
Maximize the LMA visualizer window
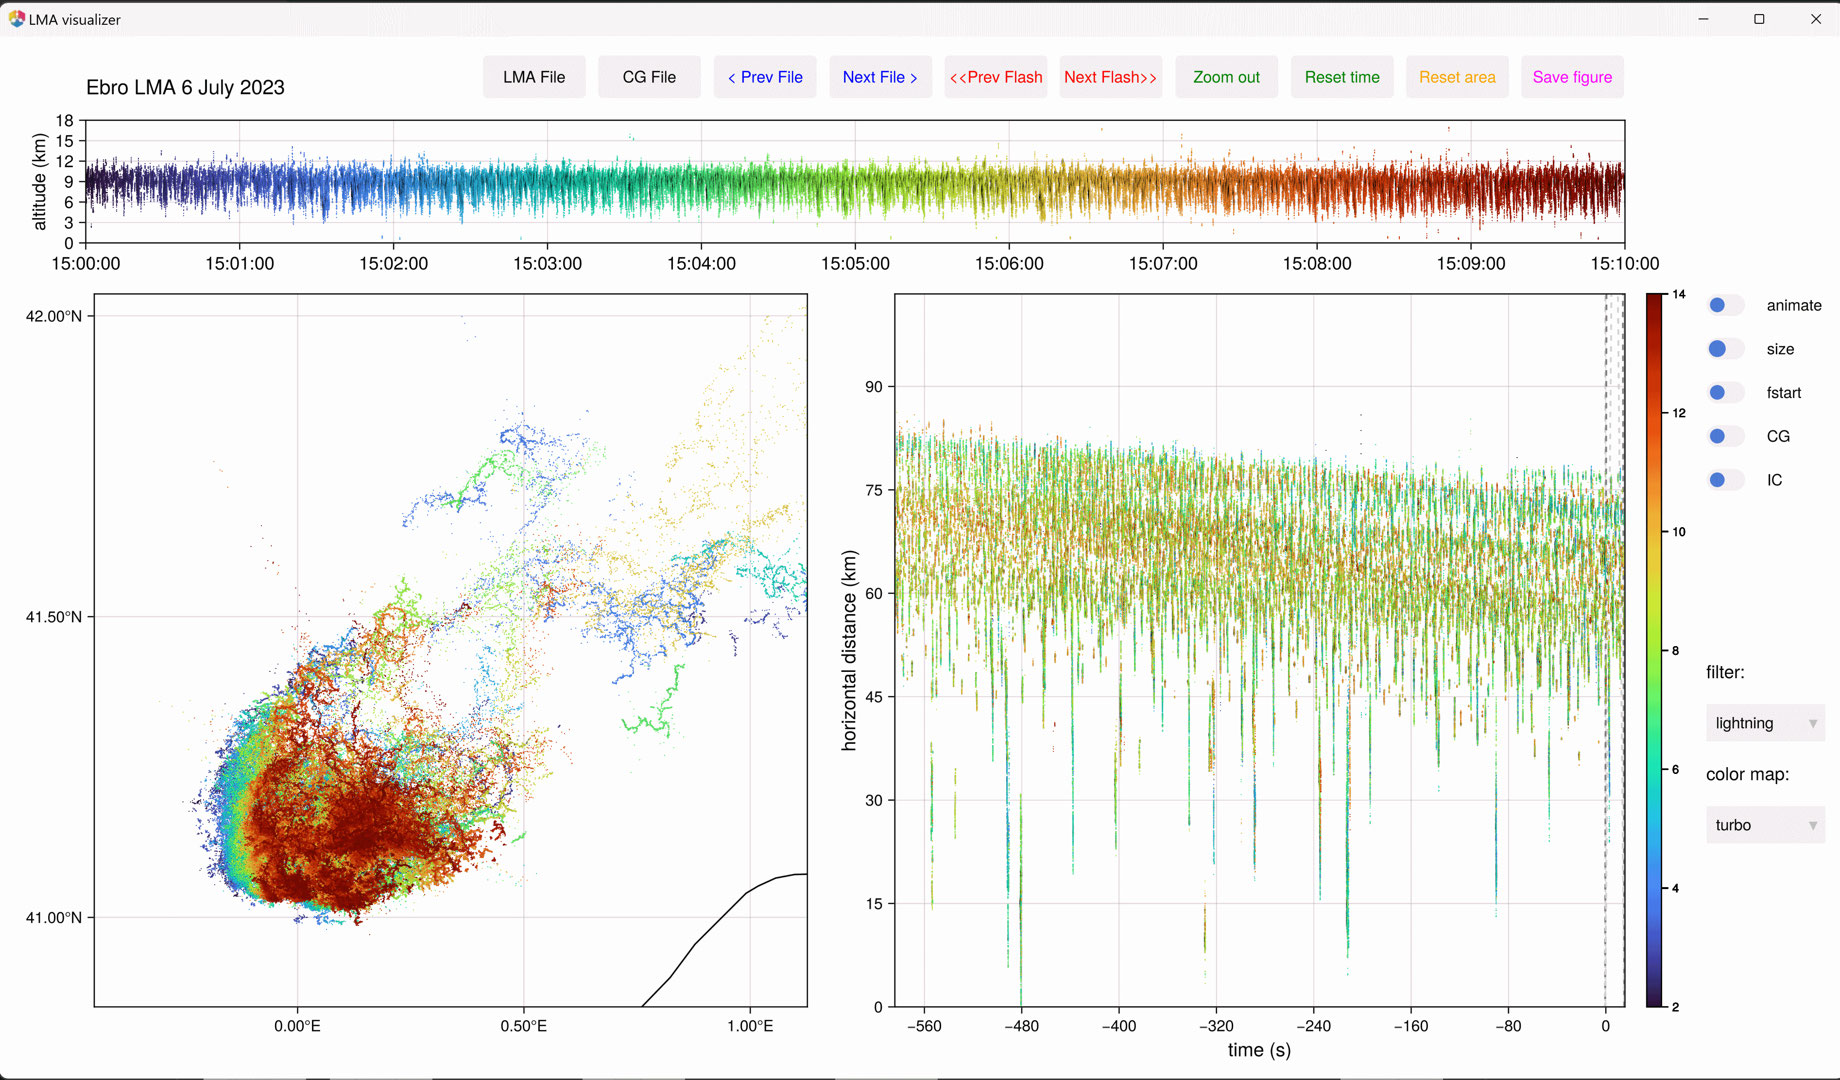1759,19
